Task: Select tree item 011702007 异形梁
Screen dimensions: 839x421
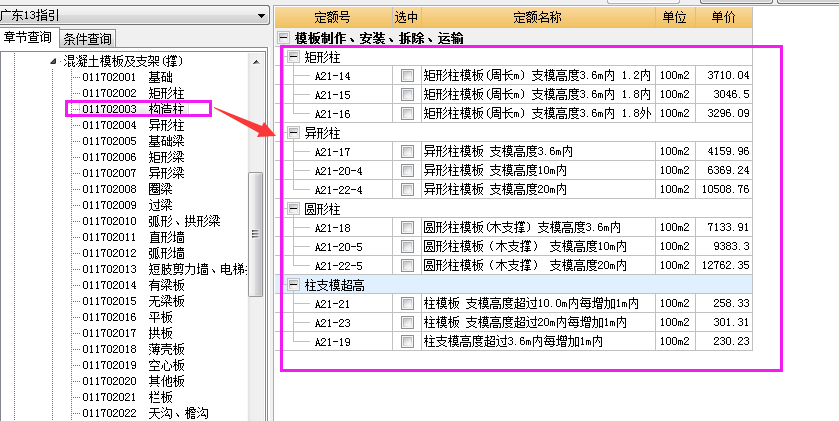Action: click(133, 173)
